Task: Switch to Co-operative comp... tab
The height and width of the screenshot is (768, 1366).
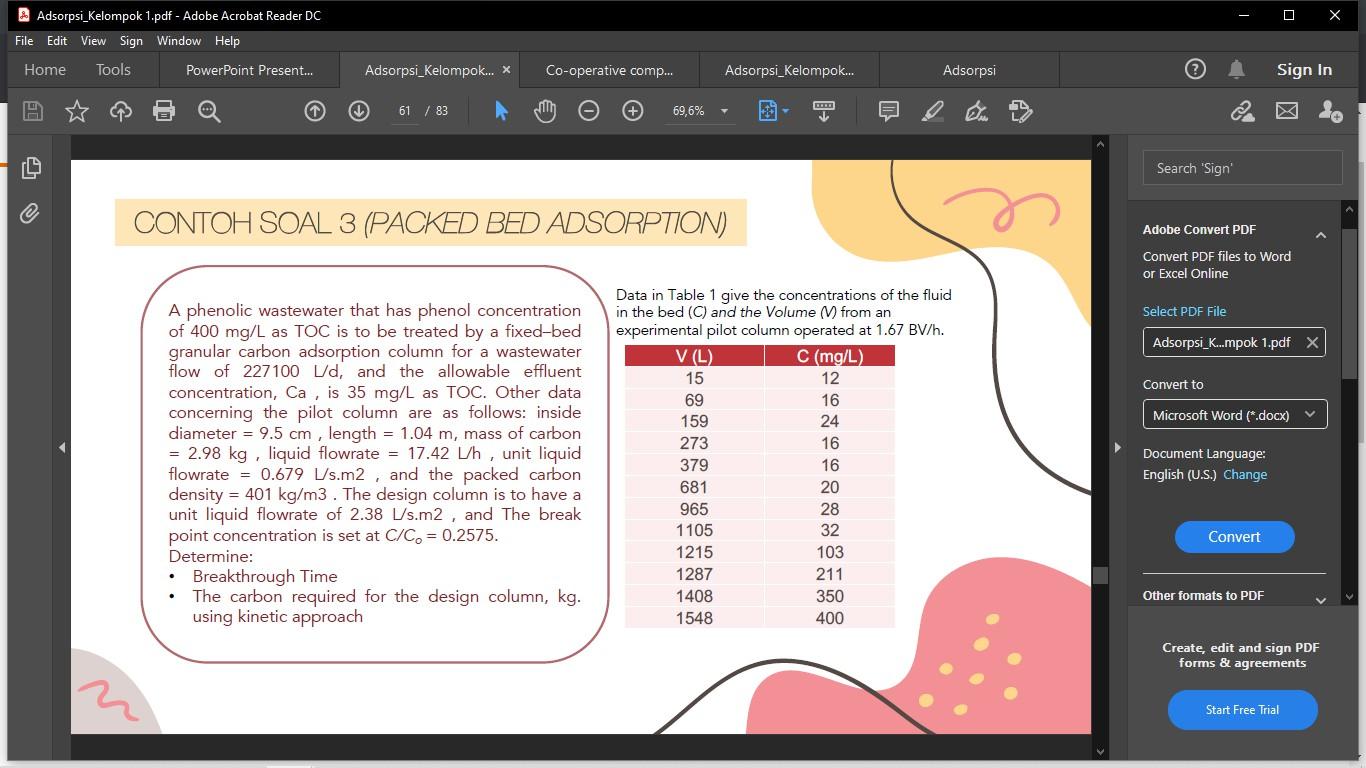Action: [x=609, y=70]
